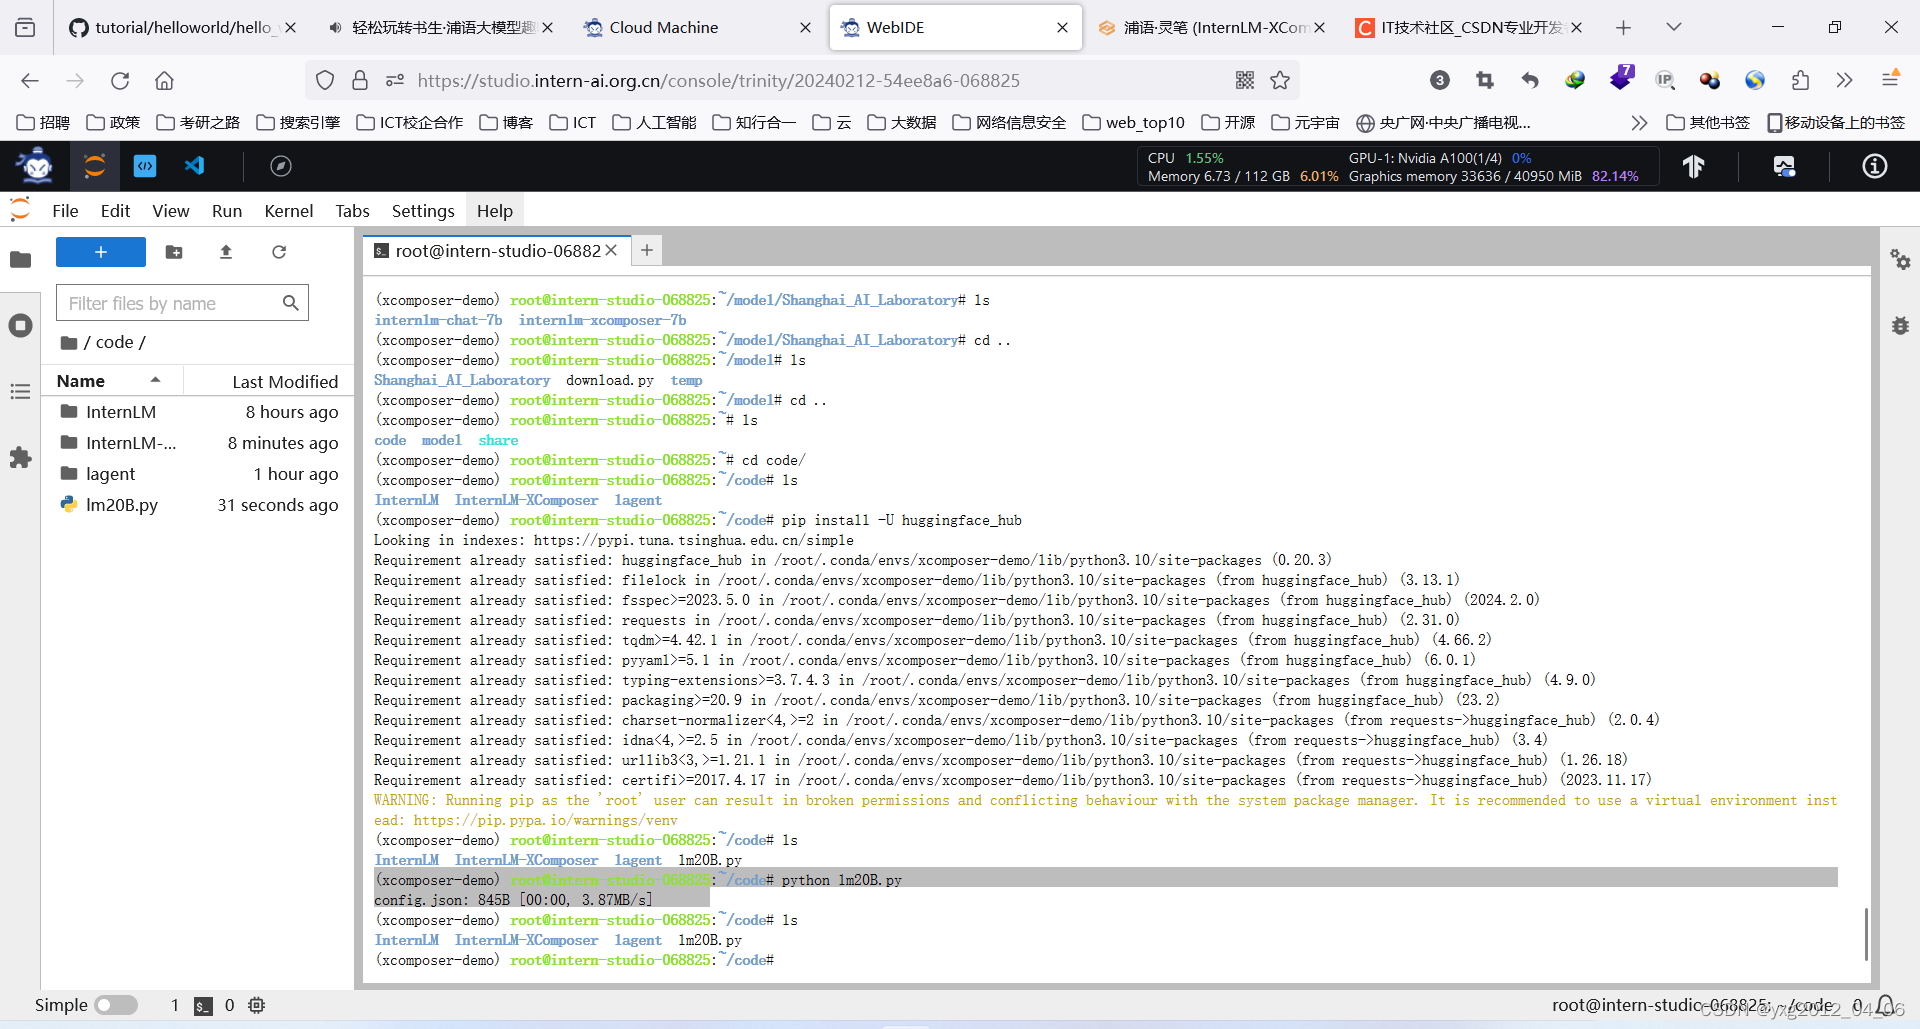The image size is (1920, 1029).
Task: Switch to the tutorial/helloworld GitHub browser tab
Action: click(x=182, y=28)
